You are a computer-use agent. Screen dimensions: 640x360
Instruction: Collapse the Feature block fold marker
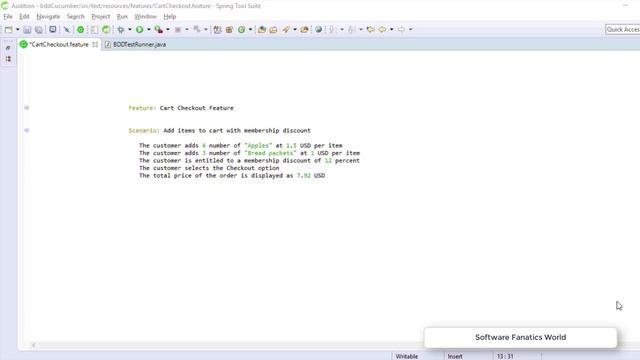[27, 108]
